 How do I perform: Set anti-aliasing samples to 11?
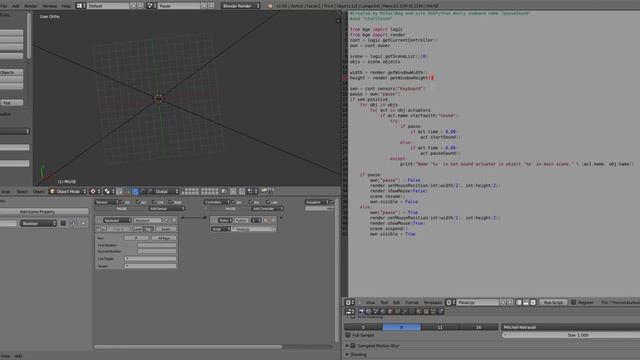[x=440, y=327]
